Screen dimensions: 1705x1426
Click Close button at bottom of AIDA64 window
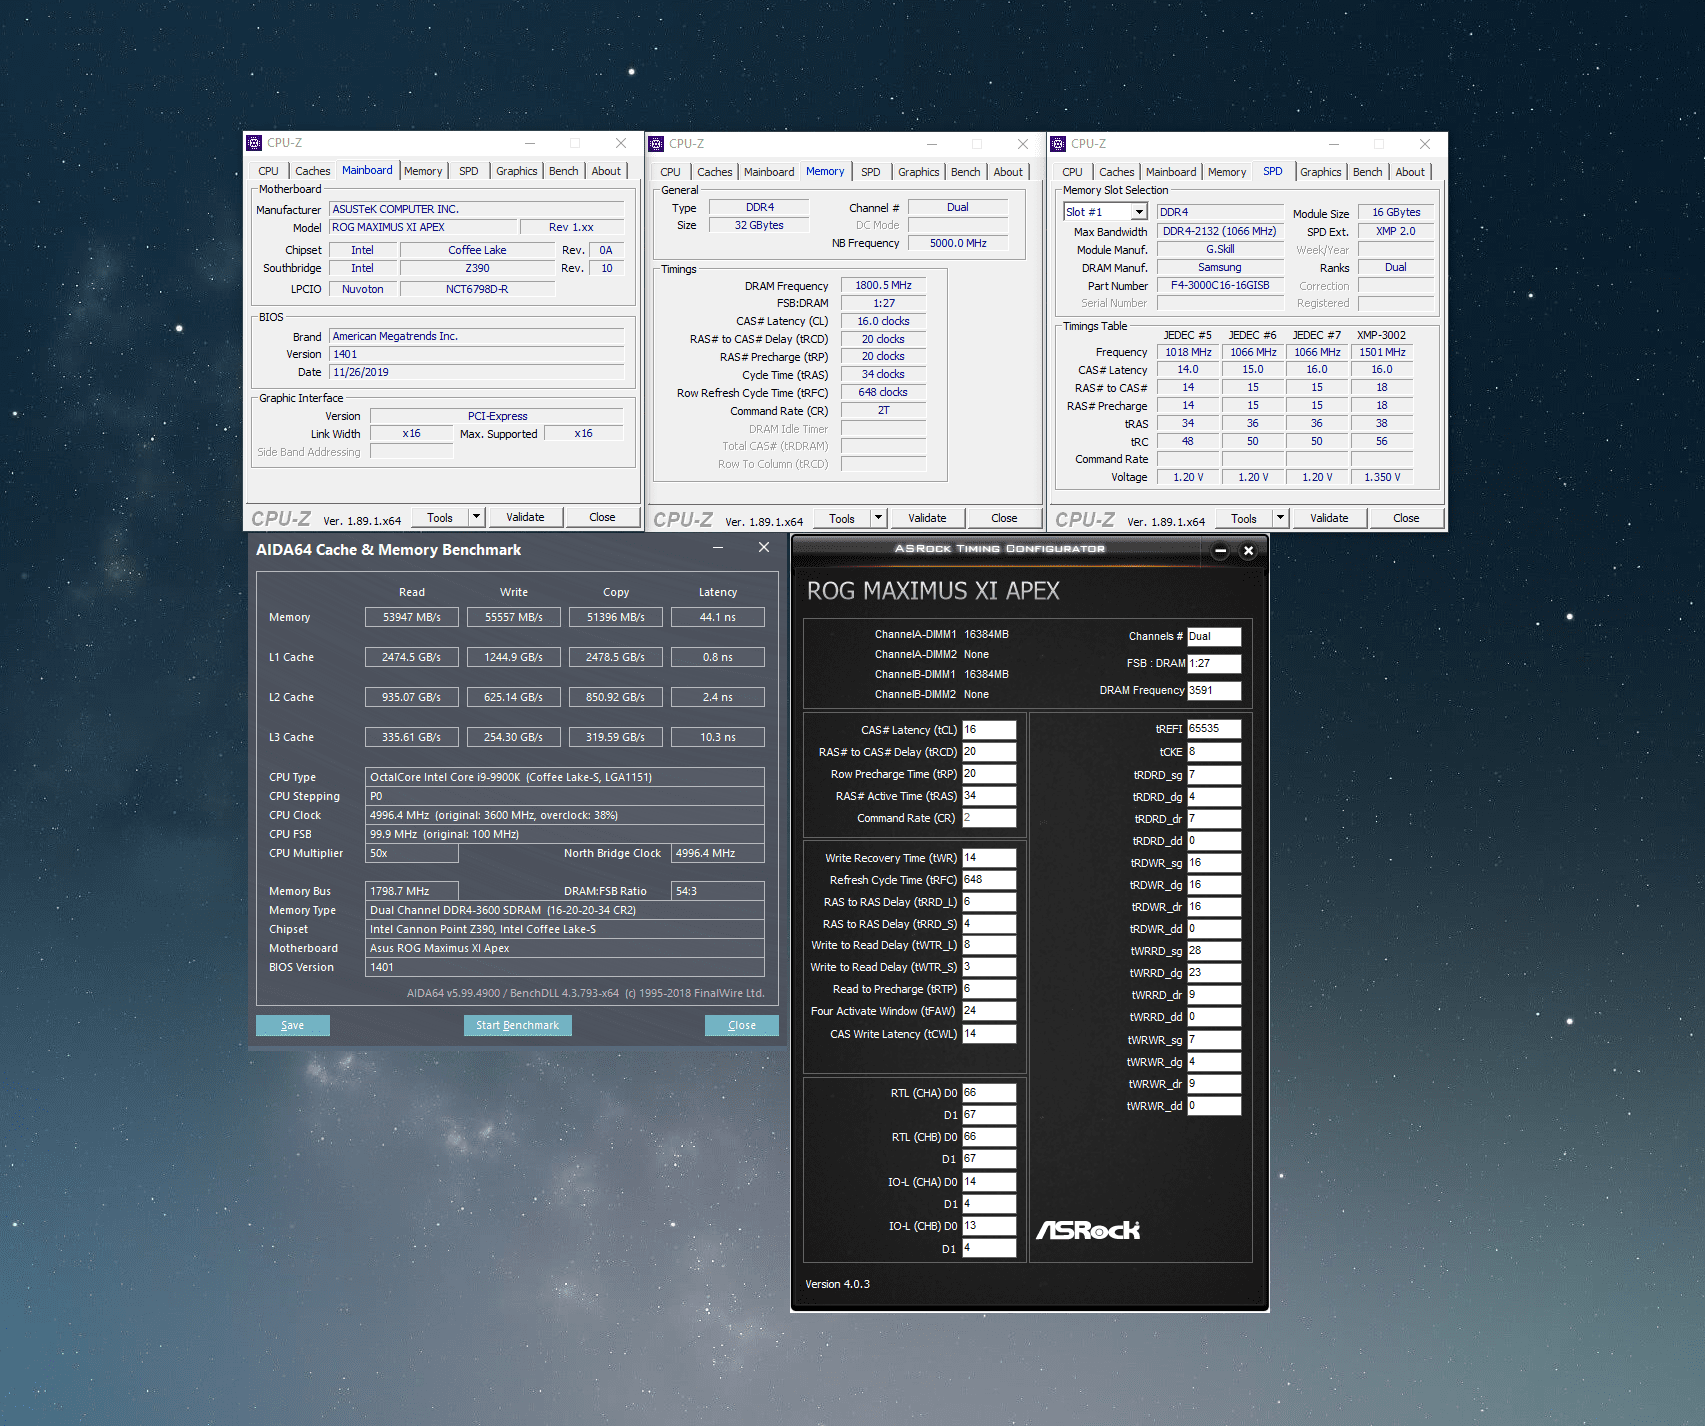[x=742, y=1025]
